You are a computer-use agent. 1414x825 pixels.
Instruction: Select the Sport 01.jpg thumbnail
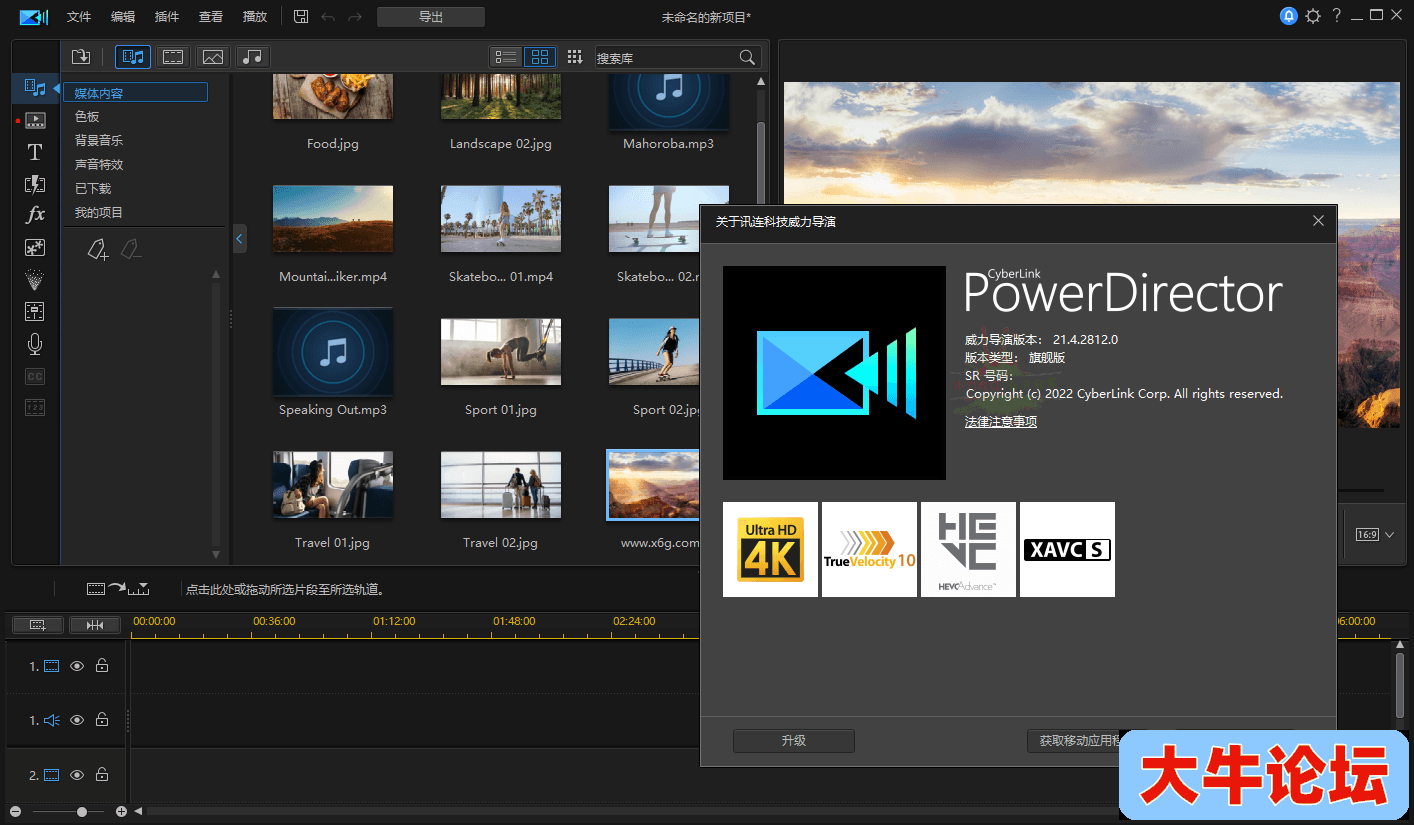pos(501,352)
